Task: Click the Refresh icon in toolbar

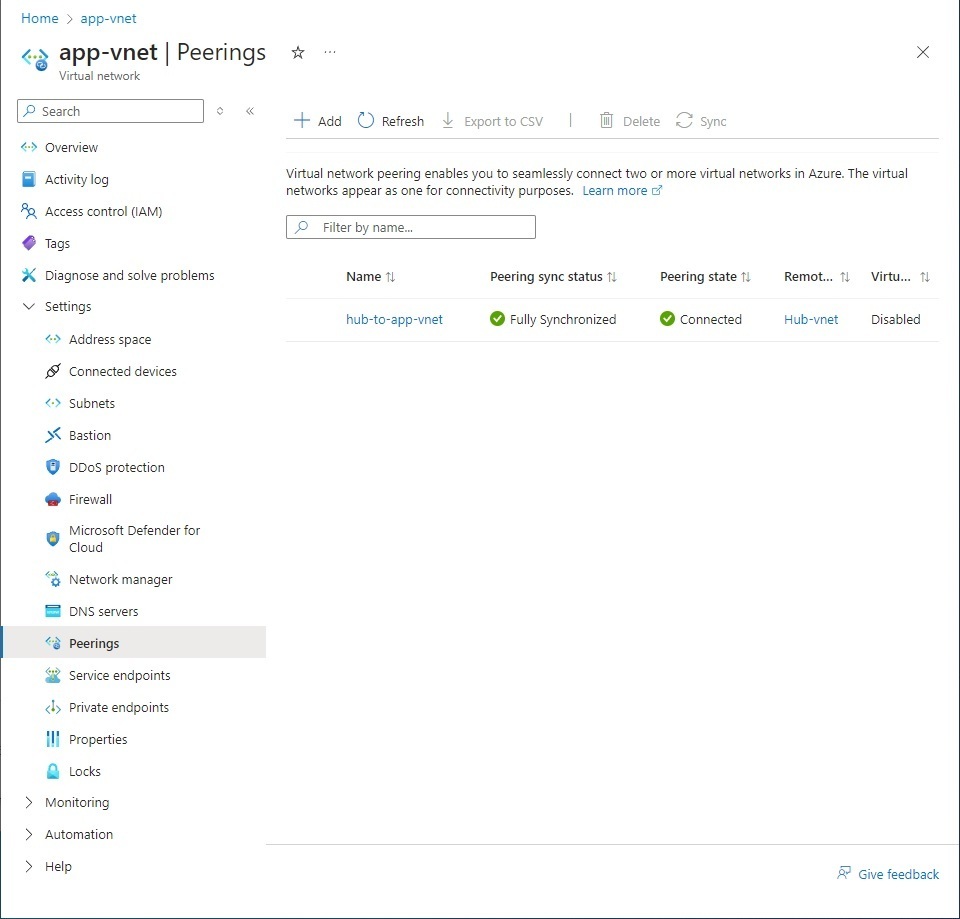Action: (x=366, y=121)
